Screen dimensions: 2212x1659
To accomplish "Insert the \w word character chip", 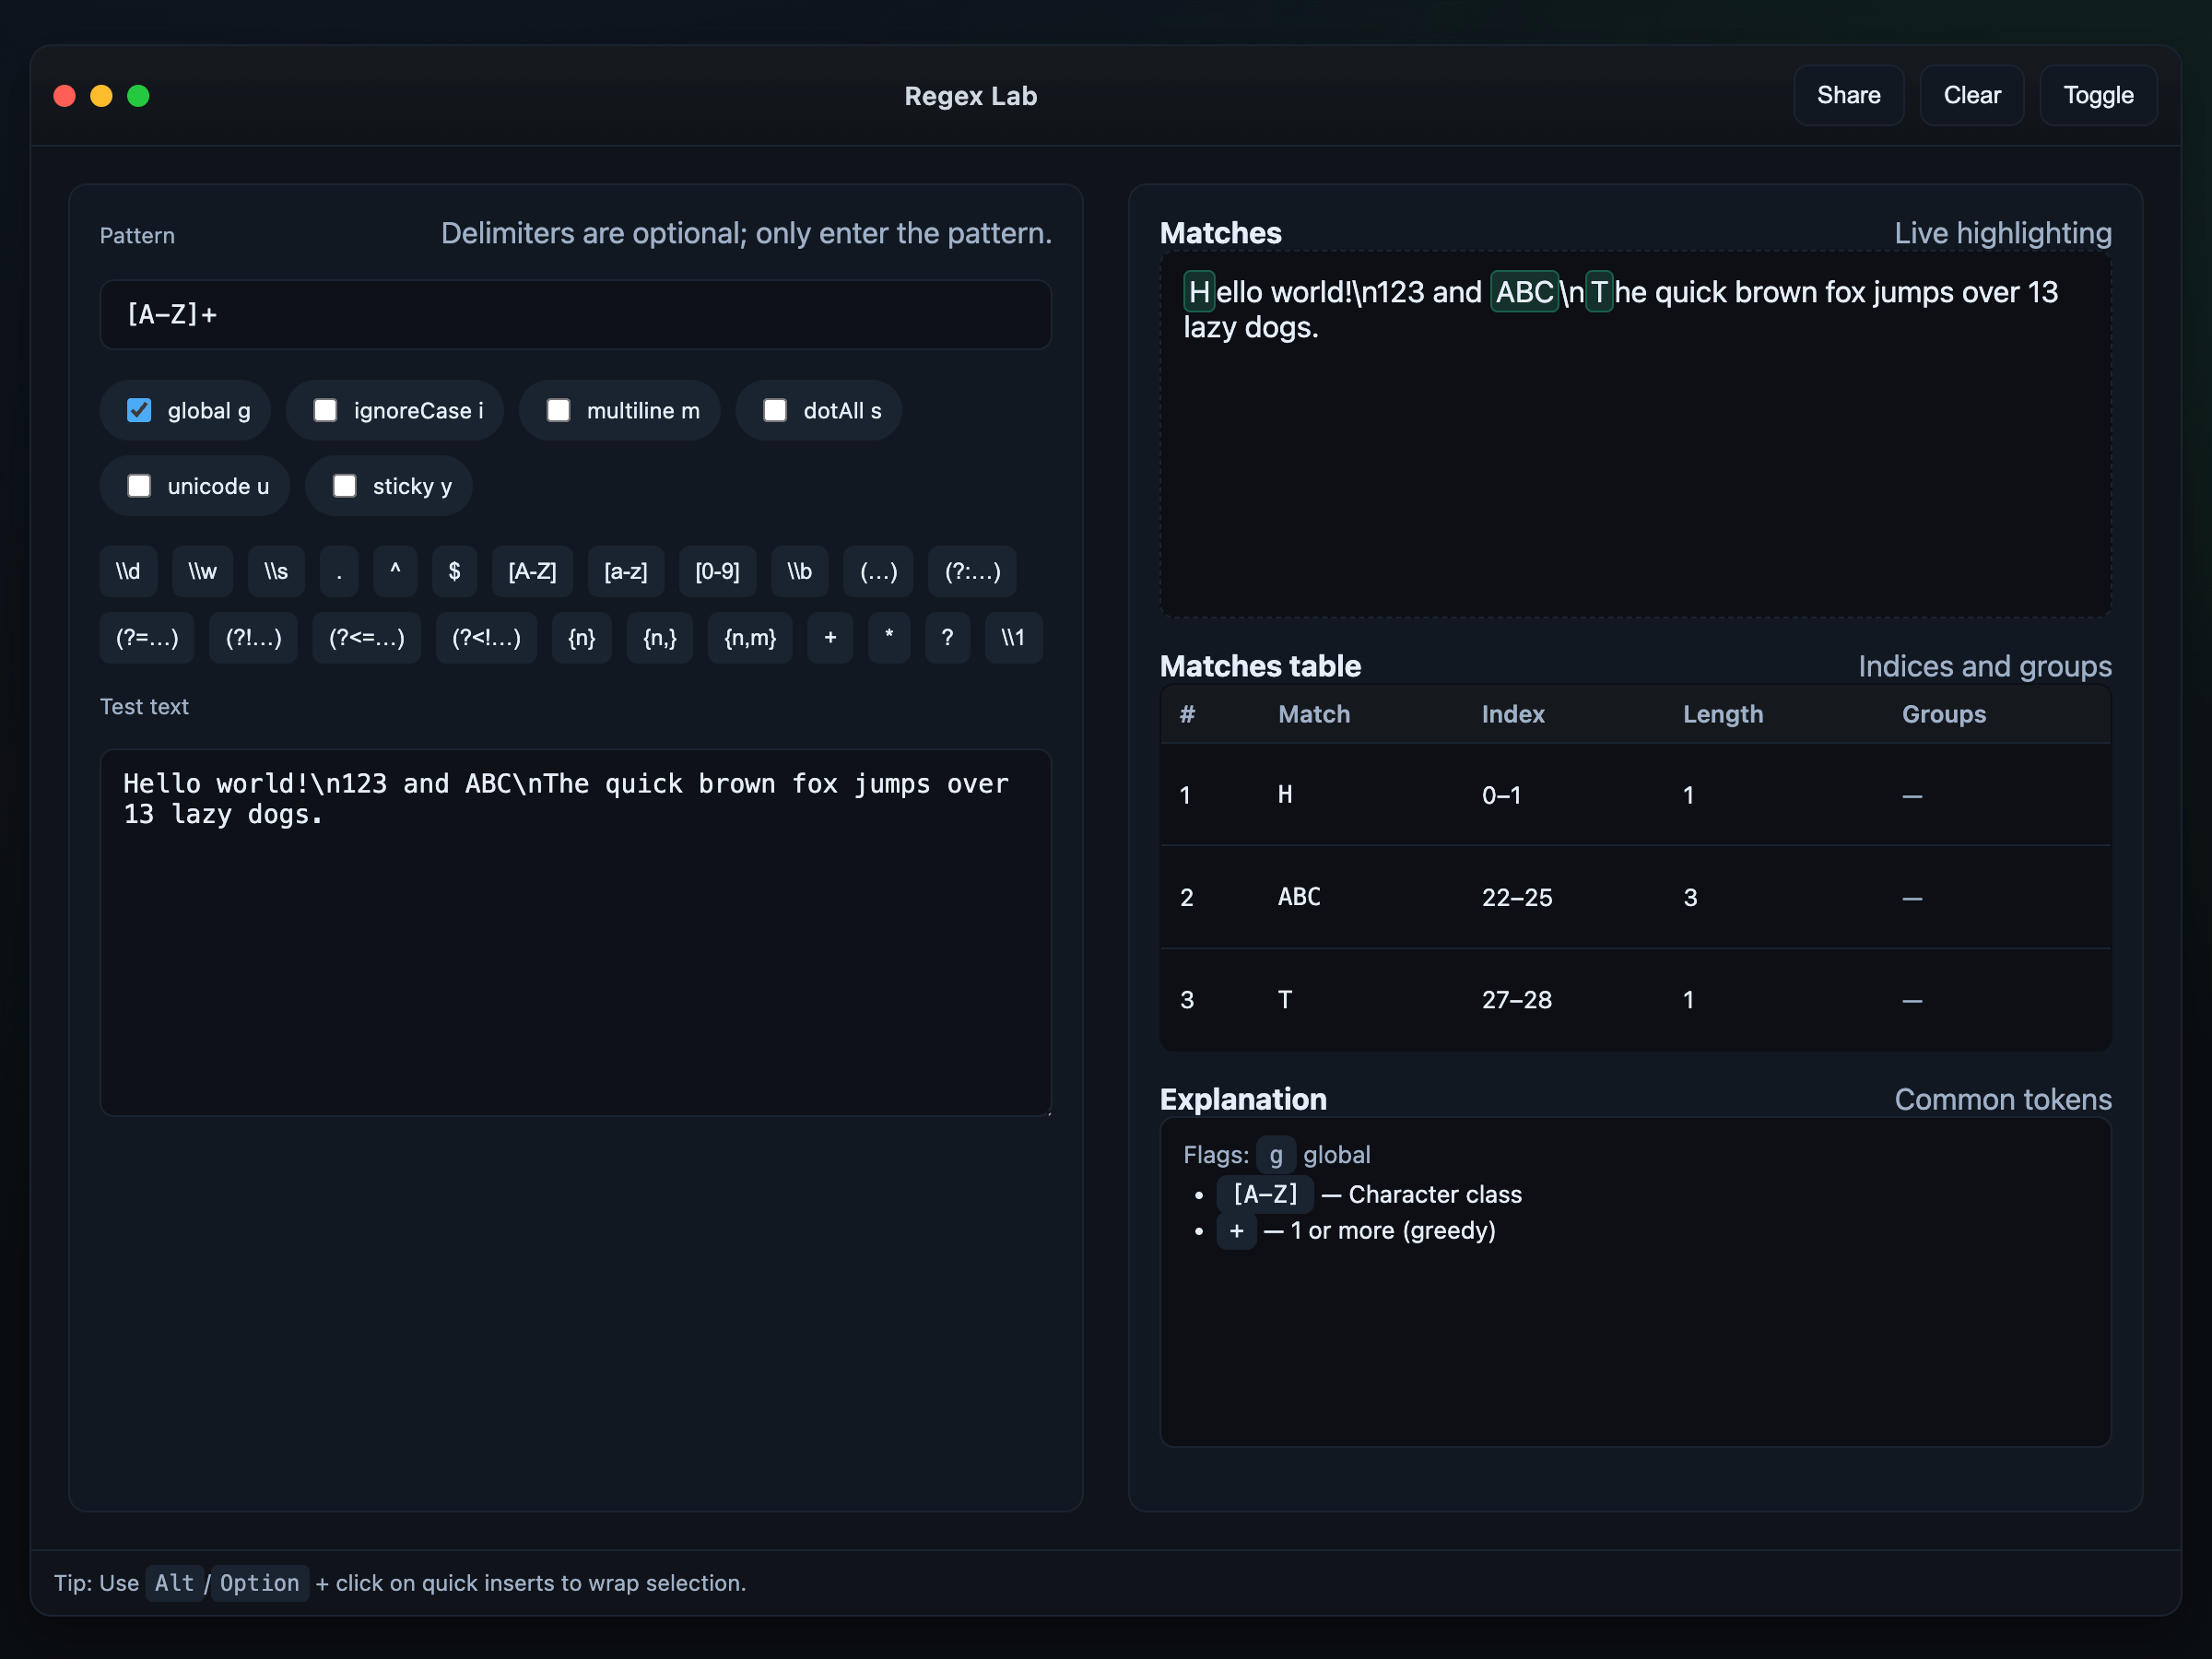I will [x=202, y=571].
